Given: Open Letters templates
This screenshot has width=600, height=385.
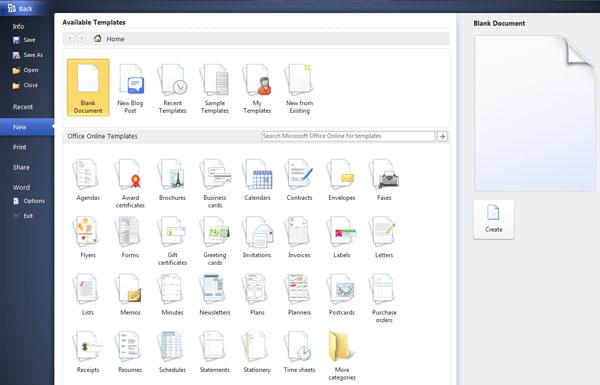Looking at the screenshot, I should pyautogui.click(x=384, y=238).
